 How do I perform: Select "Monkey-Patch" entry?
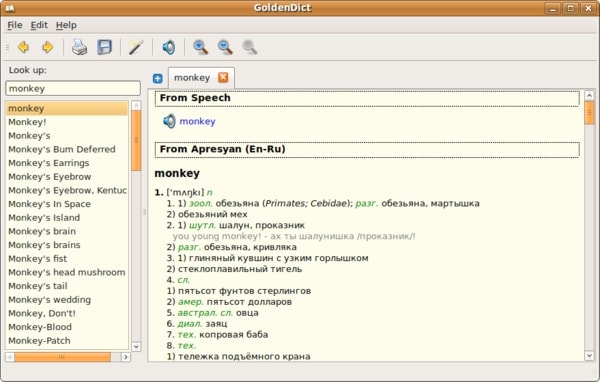coord(67,341)
